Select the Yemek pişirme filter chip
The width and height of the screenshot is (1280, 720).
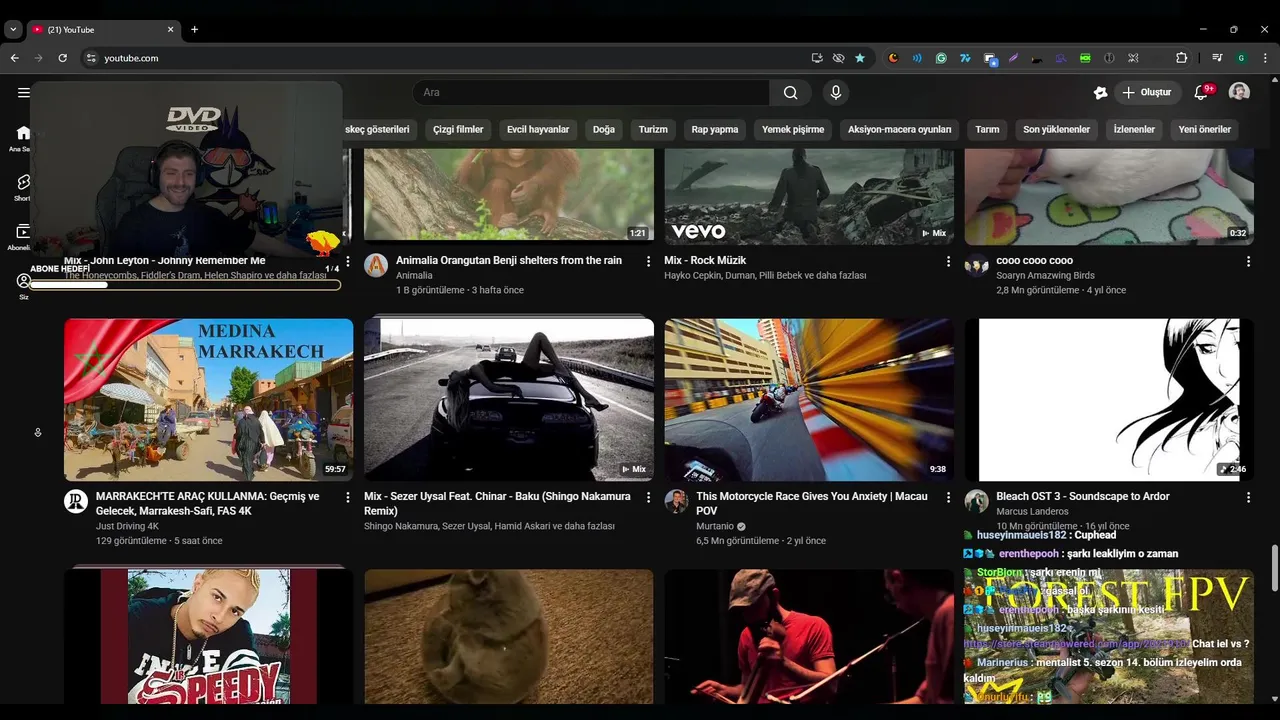click(793, 129)
